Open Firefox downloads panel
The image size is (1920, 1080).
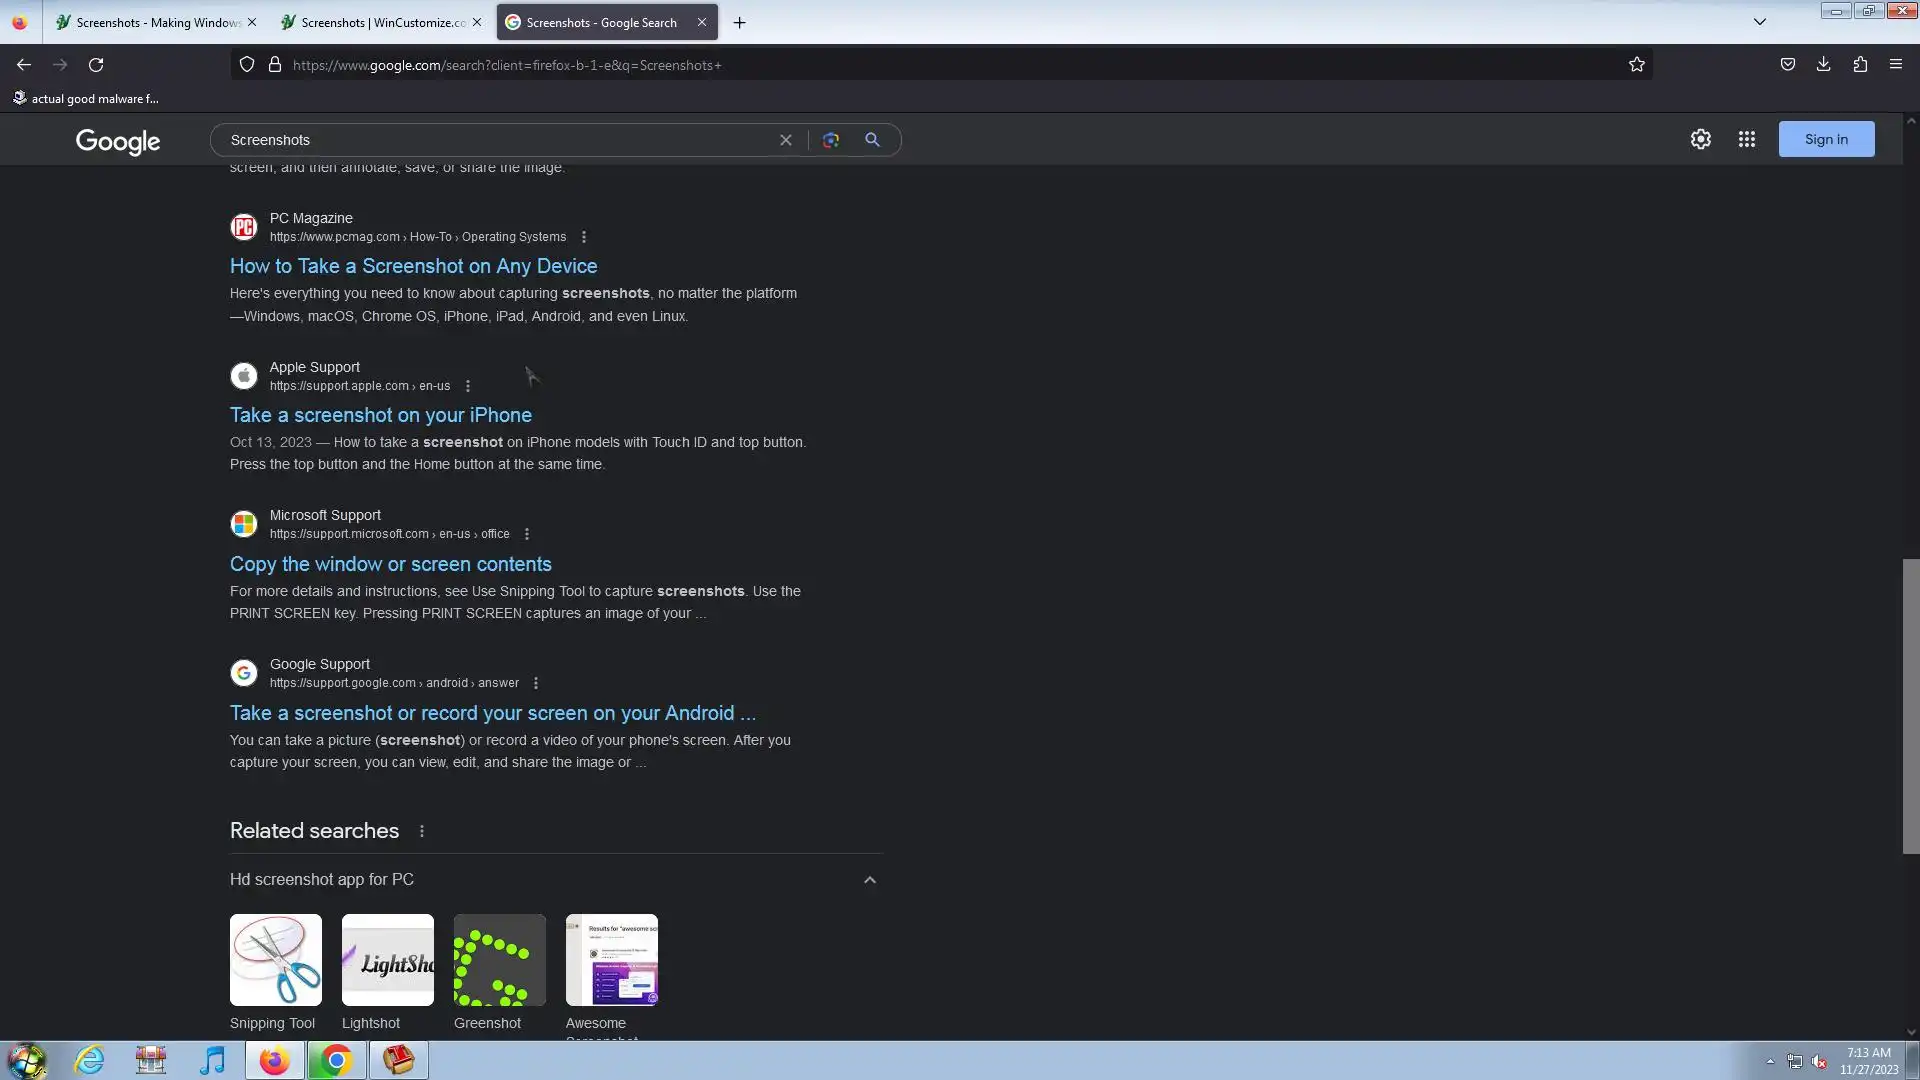tap(1823, 64)
